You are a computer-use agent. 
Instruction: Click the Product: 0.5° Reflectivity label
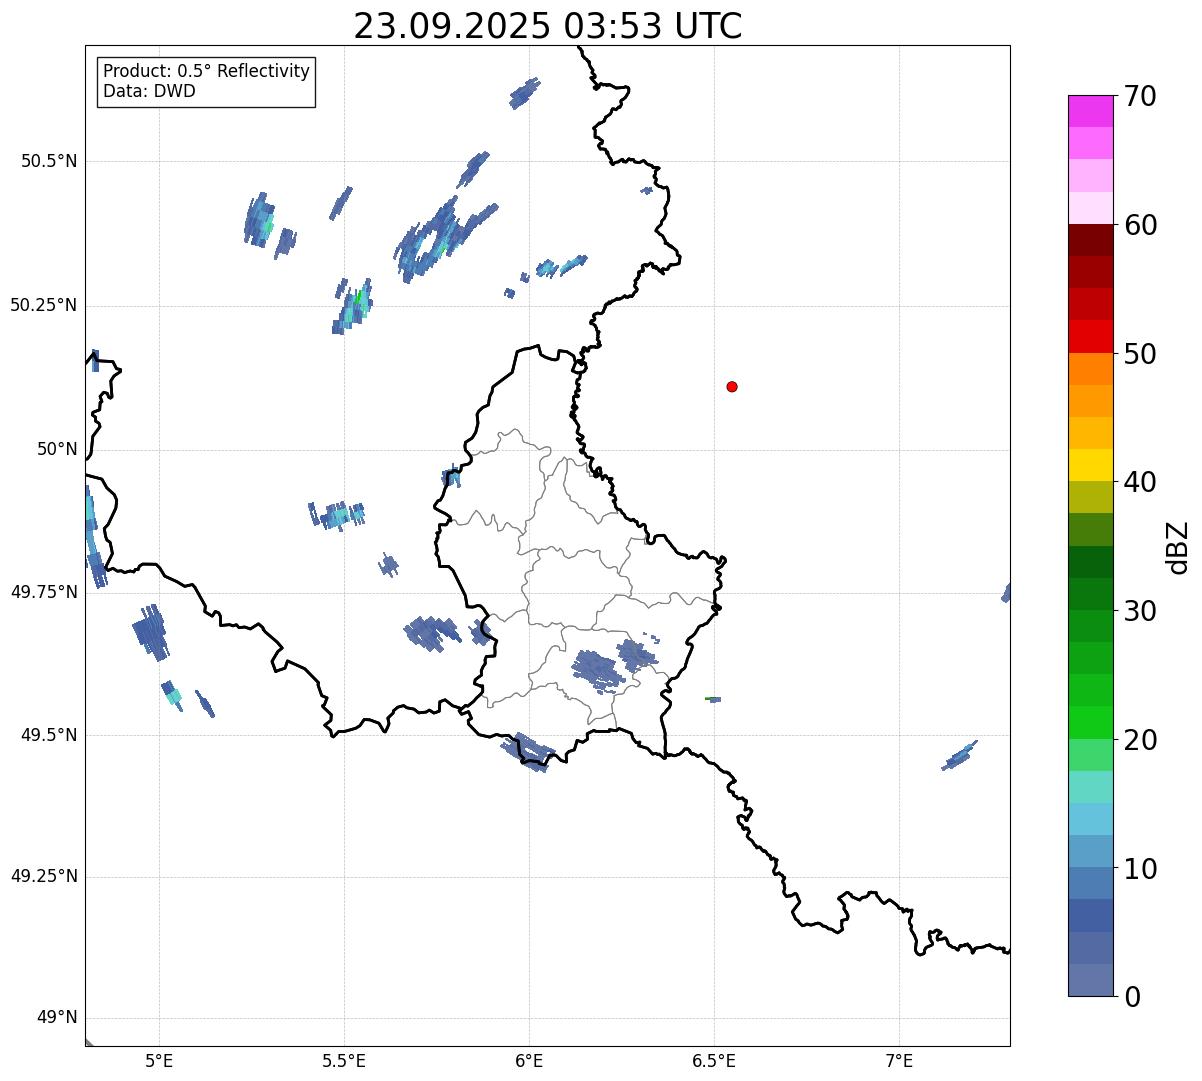(207, 72)
